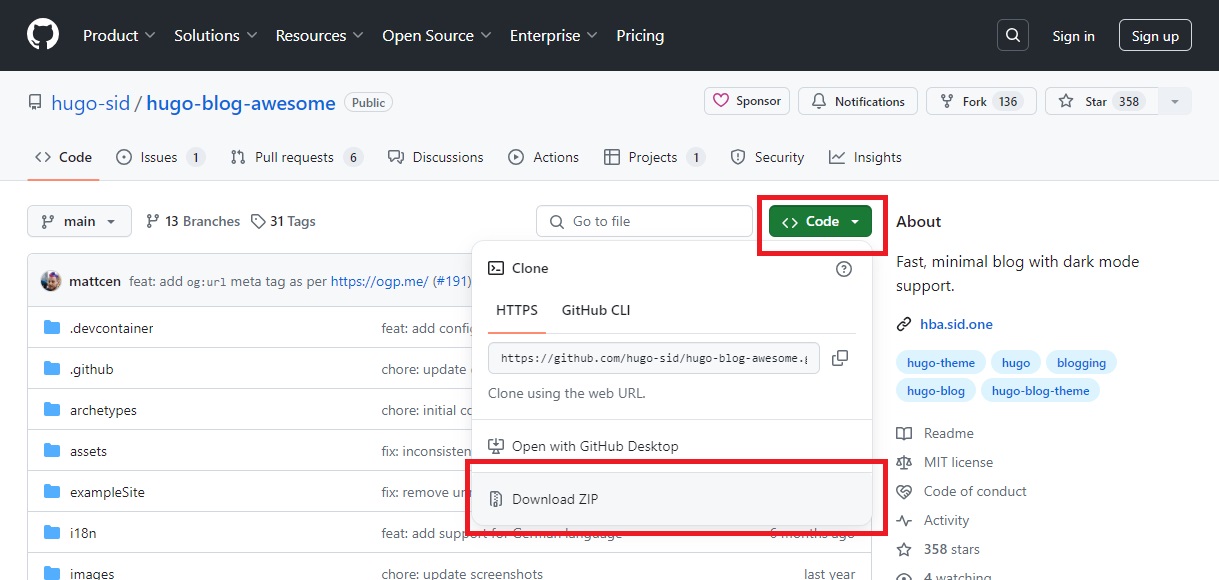This screenshot has width=1219, height=580.
Task: Open the https://ogp.me/ commit link
Action: tap(379, 281)
